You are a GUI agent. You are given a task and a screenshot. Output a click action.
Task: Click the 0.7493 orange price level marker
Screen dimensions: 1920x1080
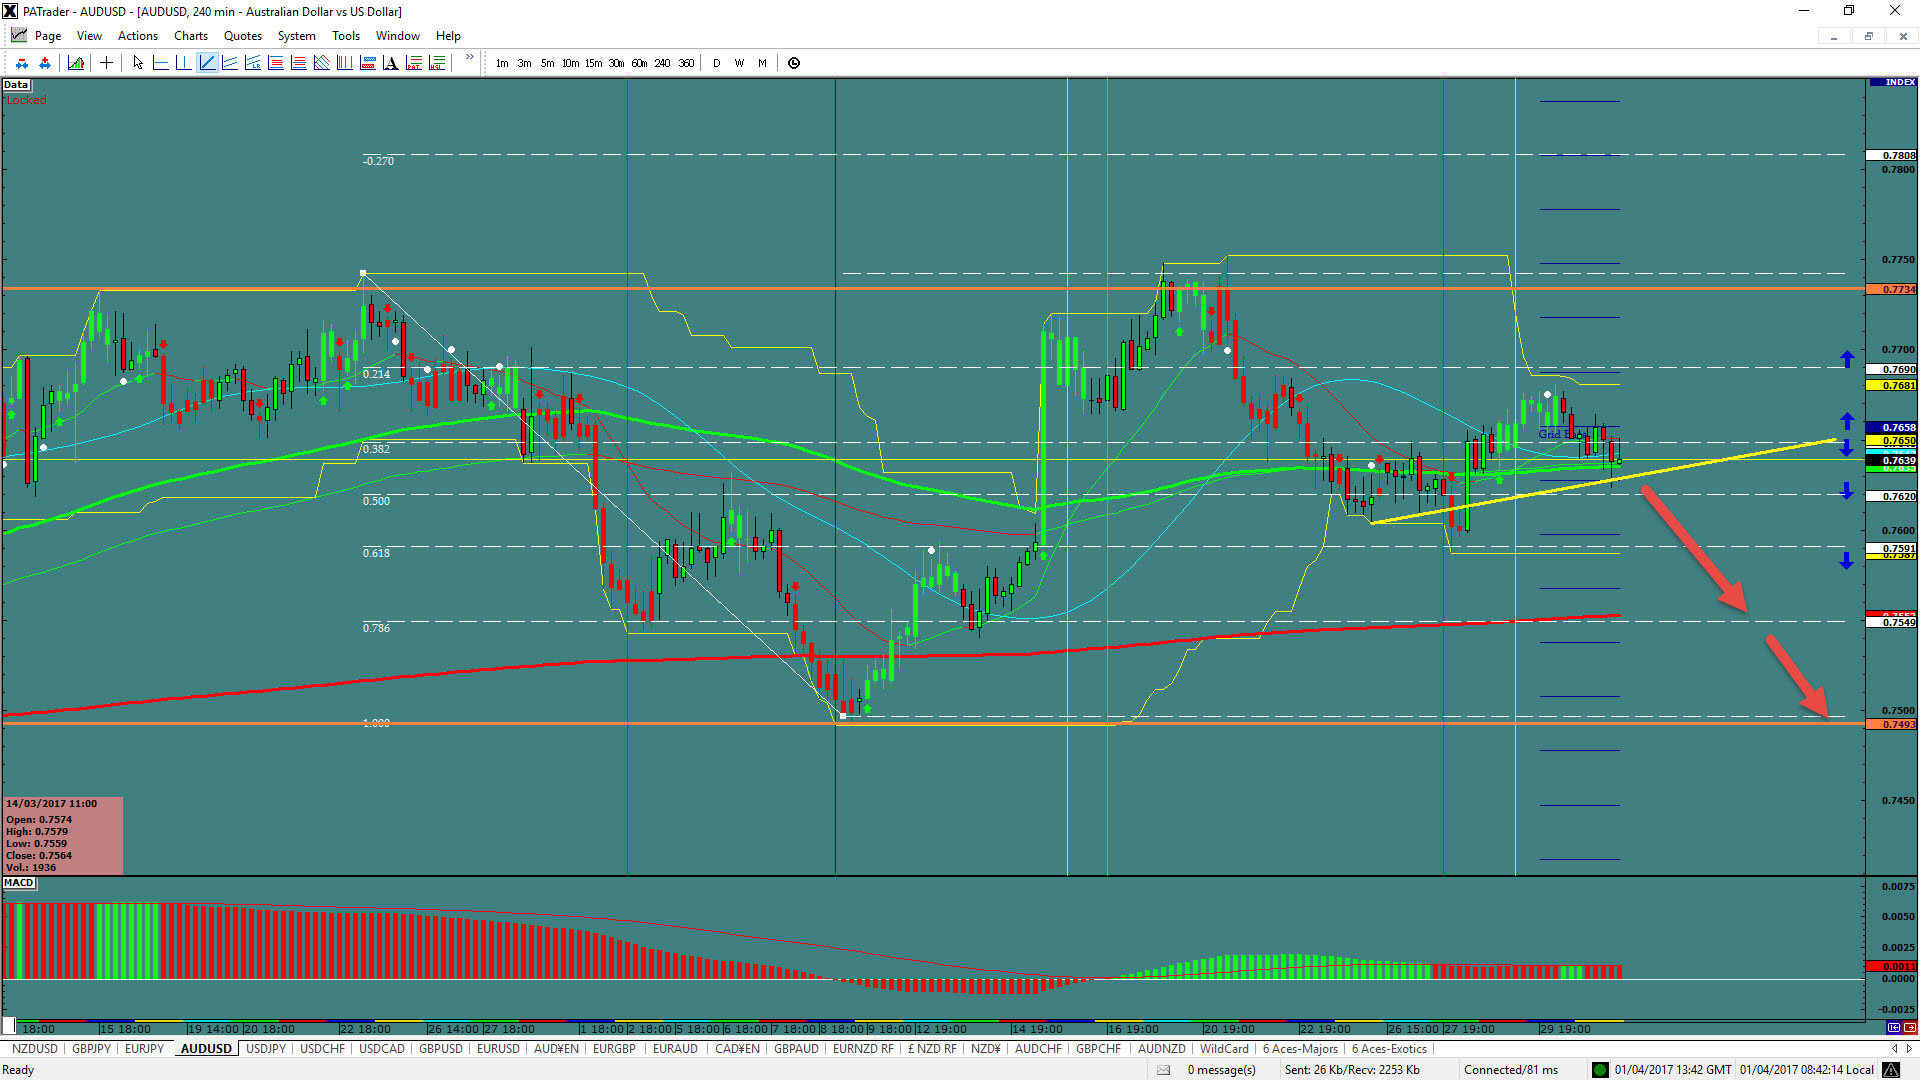coord(1892,724)
